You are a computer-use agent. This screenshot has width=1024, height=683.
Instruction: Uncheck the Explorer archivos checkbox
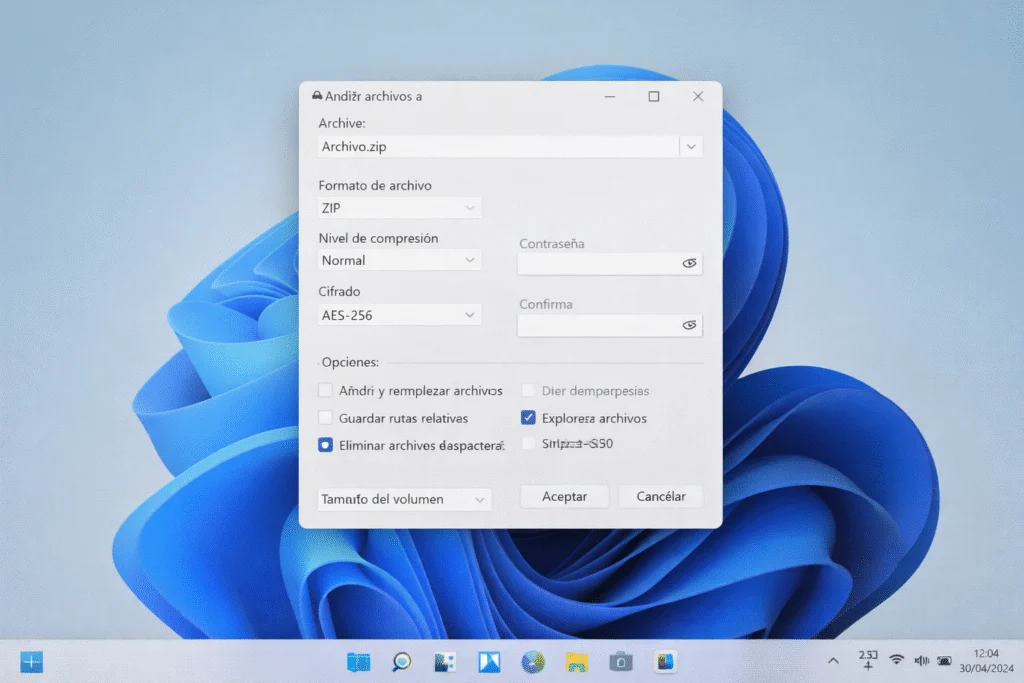click(528, 418)
